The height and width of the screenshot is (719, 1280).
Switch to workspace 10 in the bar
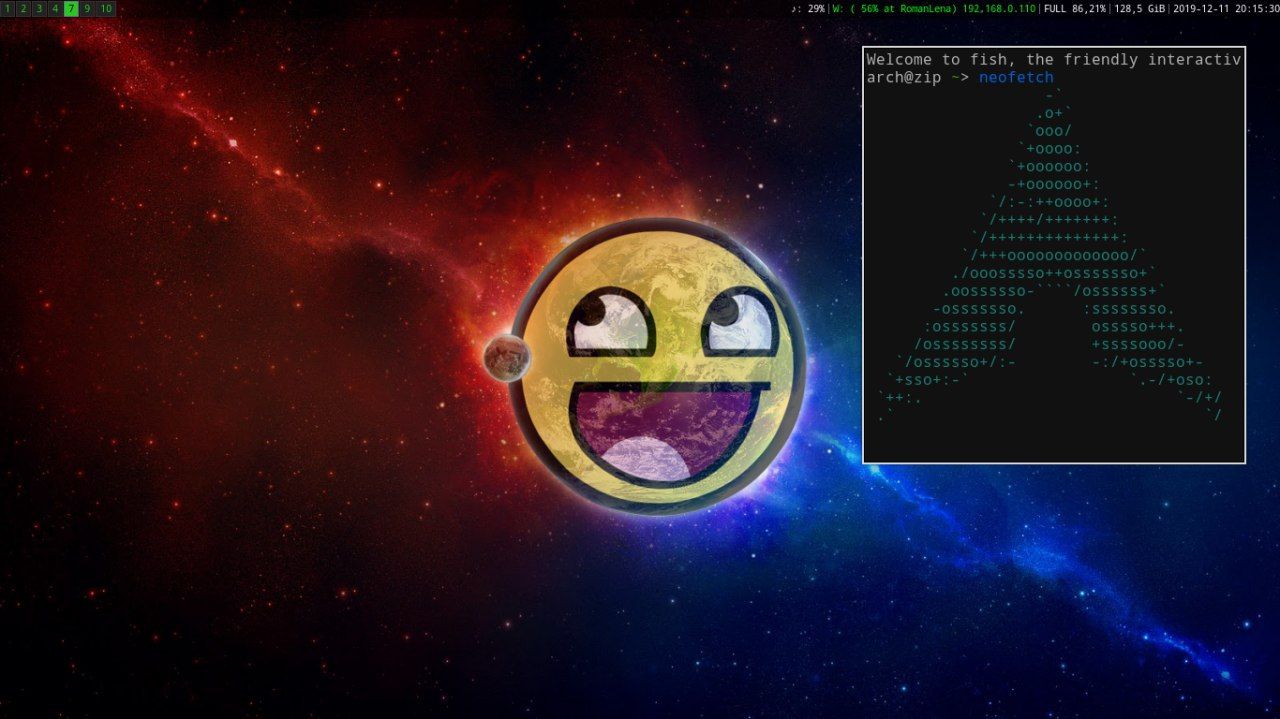point(106,8)
